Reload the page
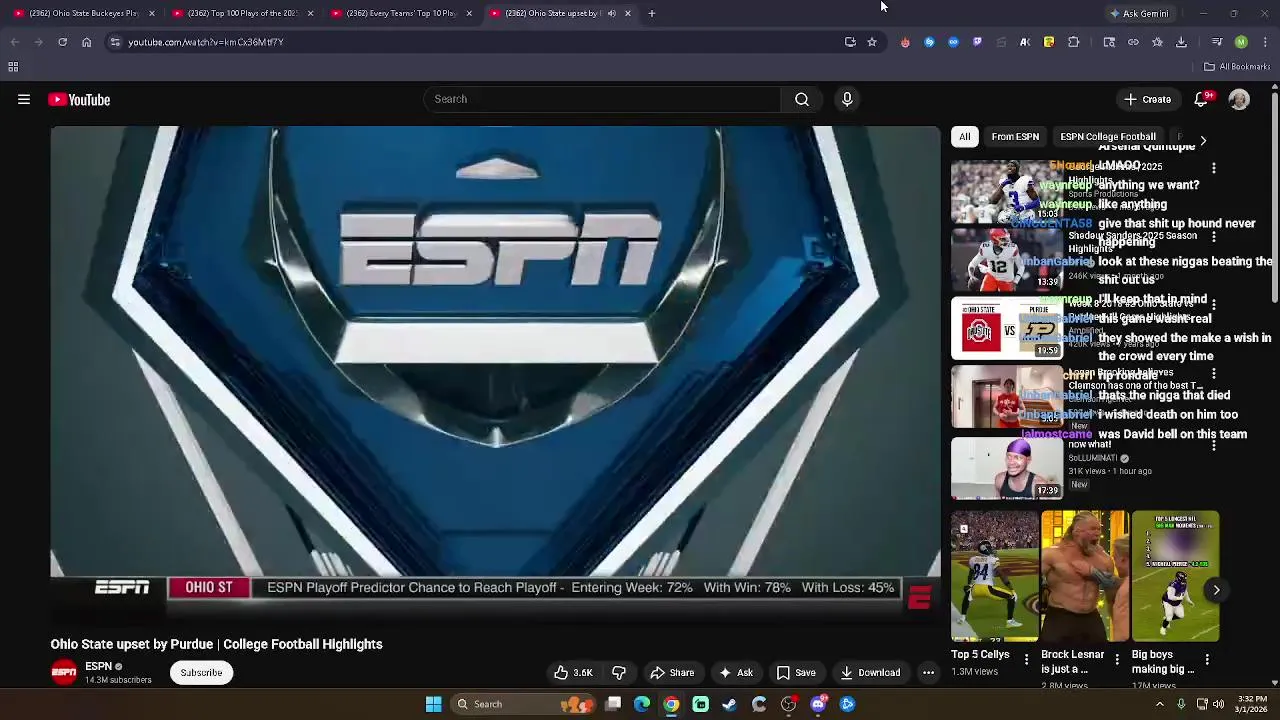 click(62, 42)
